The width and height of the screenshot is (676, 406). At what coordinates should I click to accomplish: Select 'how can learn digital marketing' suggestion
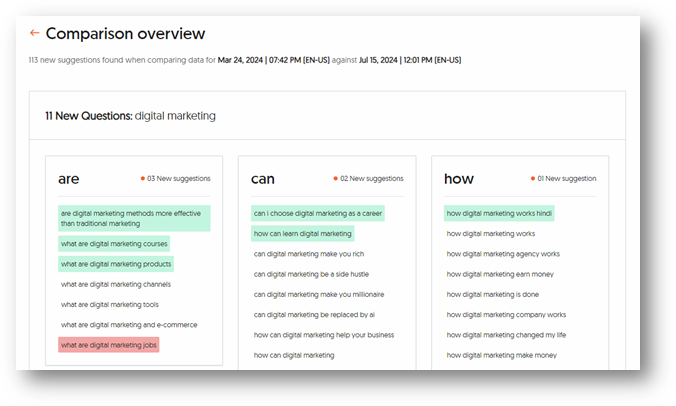click(303, 234)
